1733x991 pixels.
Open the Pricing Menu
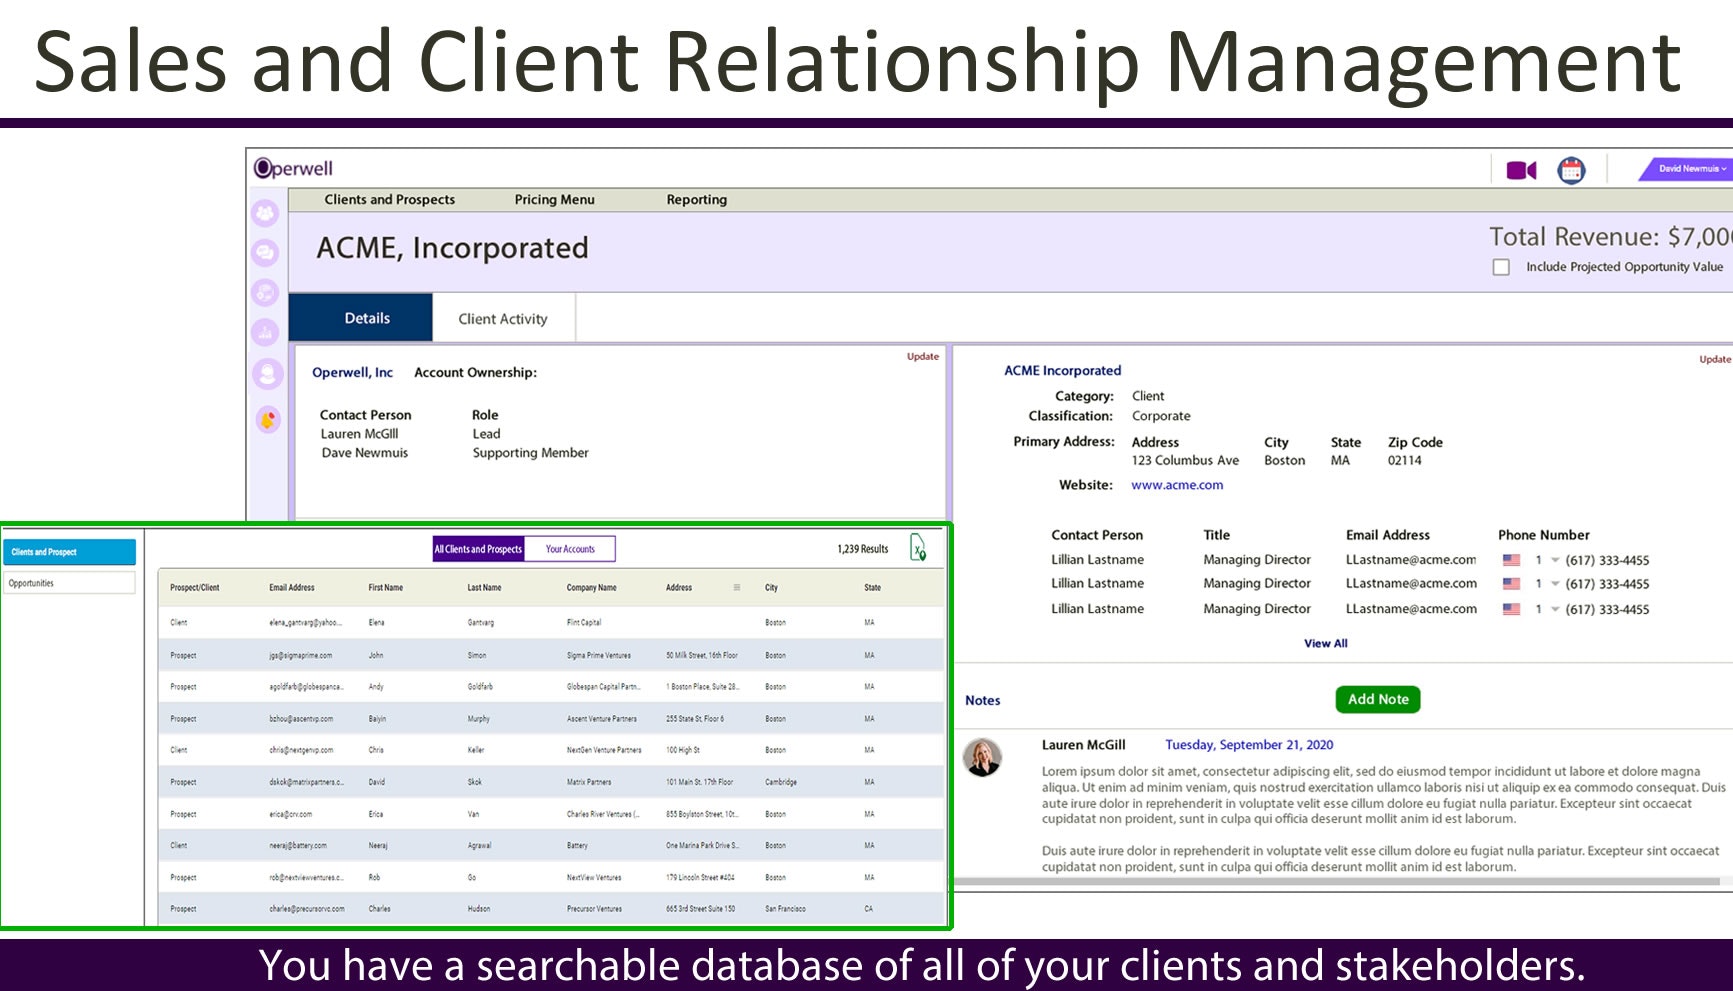point(554,199)
